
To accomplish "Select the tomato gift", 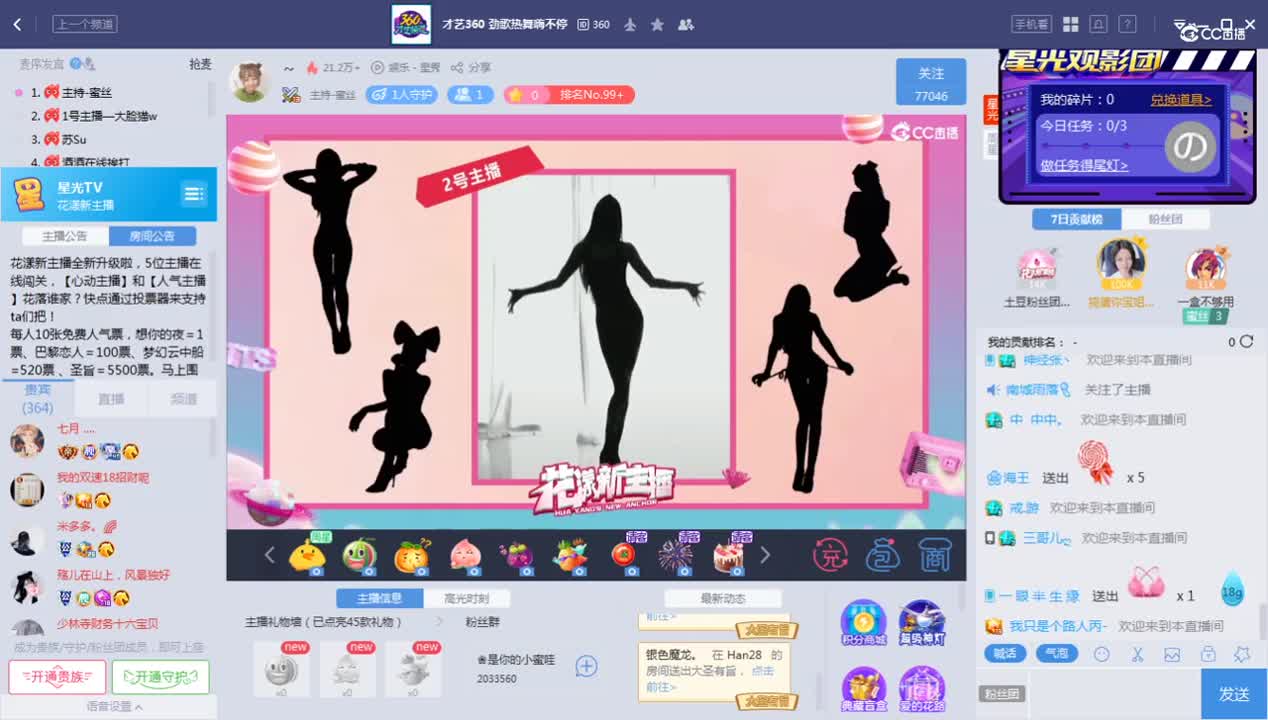I will 623,555.
